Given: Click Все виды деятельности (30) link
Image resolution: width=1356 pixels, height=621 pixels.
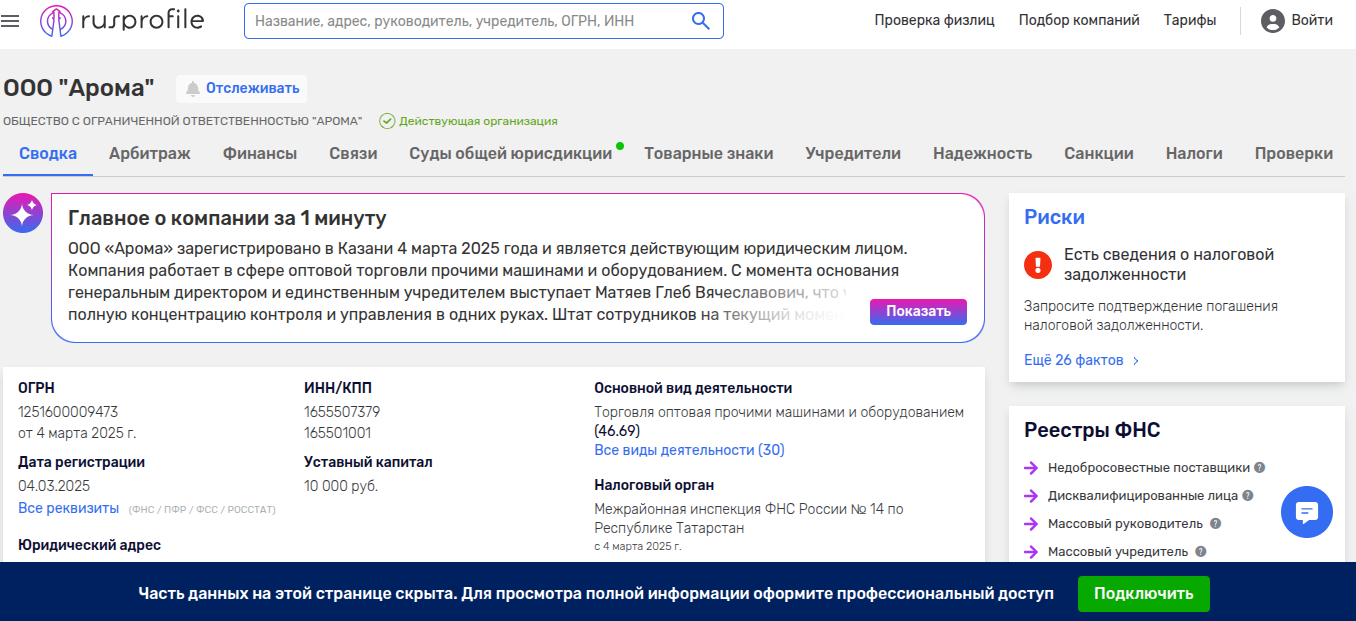Looking at the screenshot, I should click(689, 450).
